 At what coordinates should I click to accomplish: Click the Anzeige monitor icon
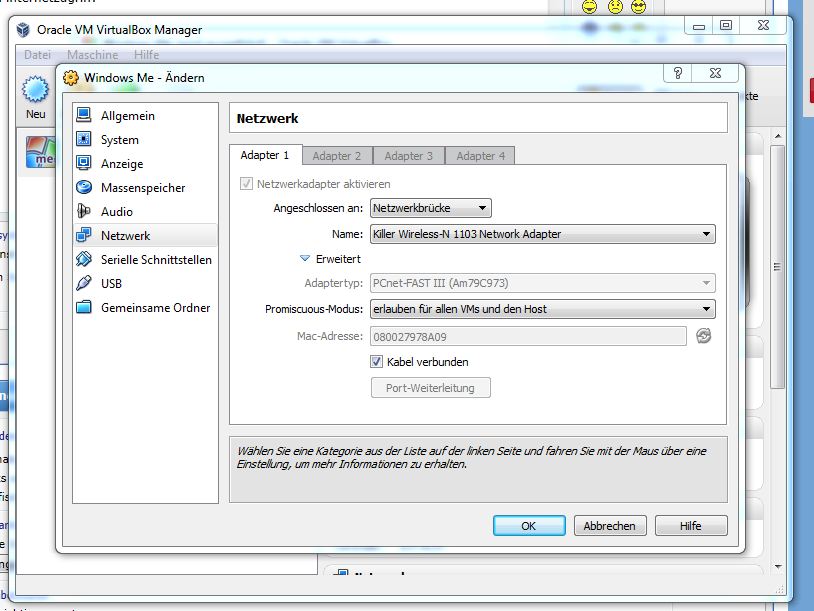pos(84,162)
